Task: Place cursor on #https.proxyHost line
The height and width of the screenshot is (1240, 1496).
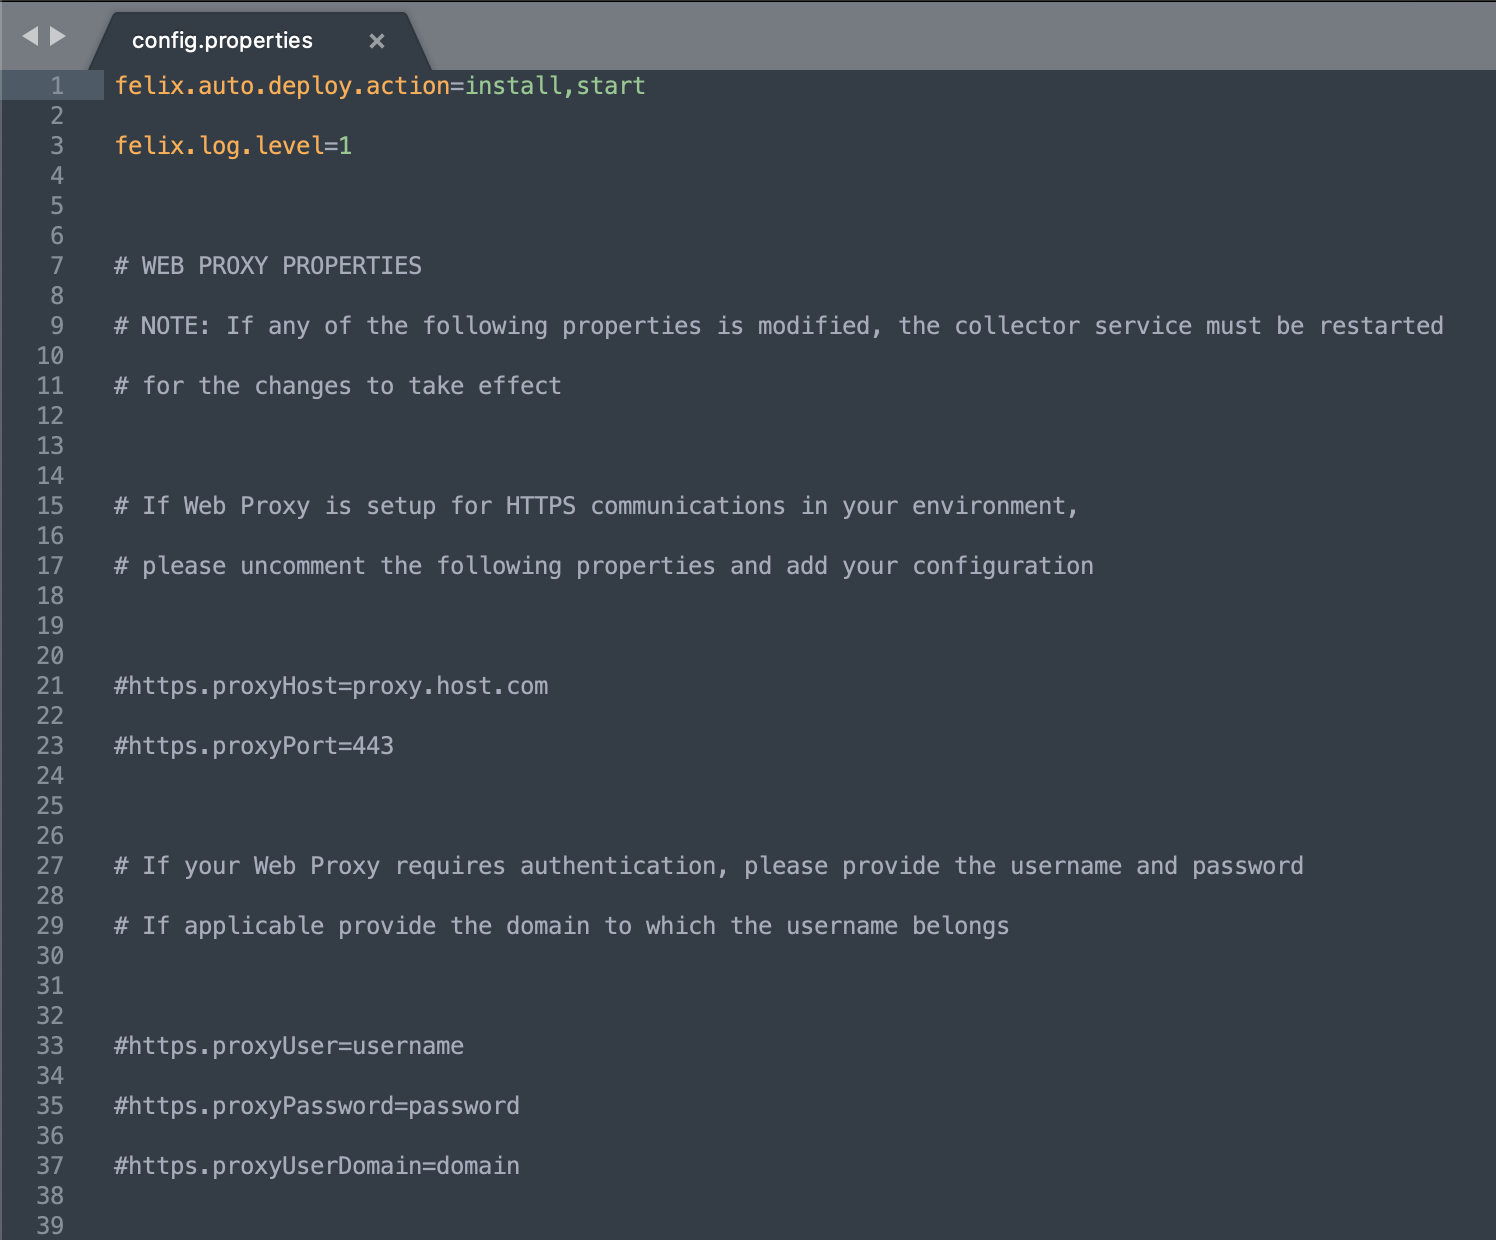Action: click(x=331, y=686)
